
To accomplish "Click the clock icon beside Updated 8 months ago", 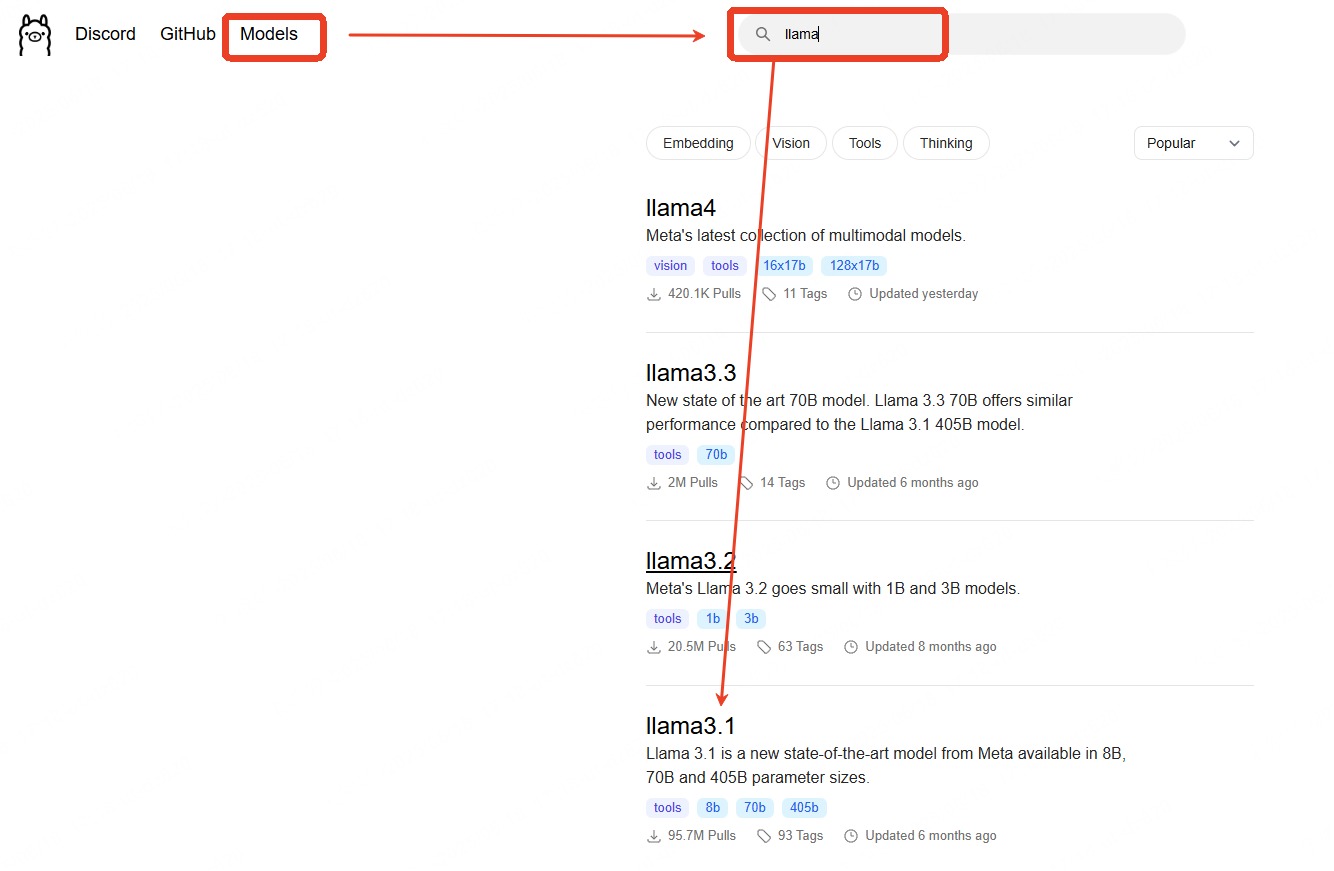I will 851,647.
